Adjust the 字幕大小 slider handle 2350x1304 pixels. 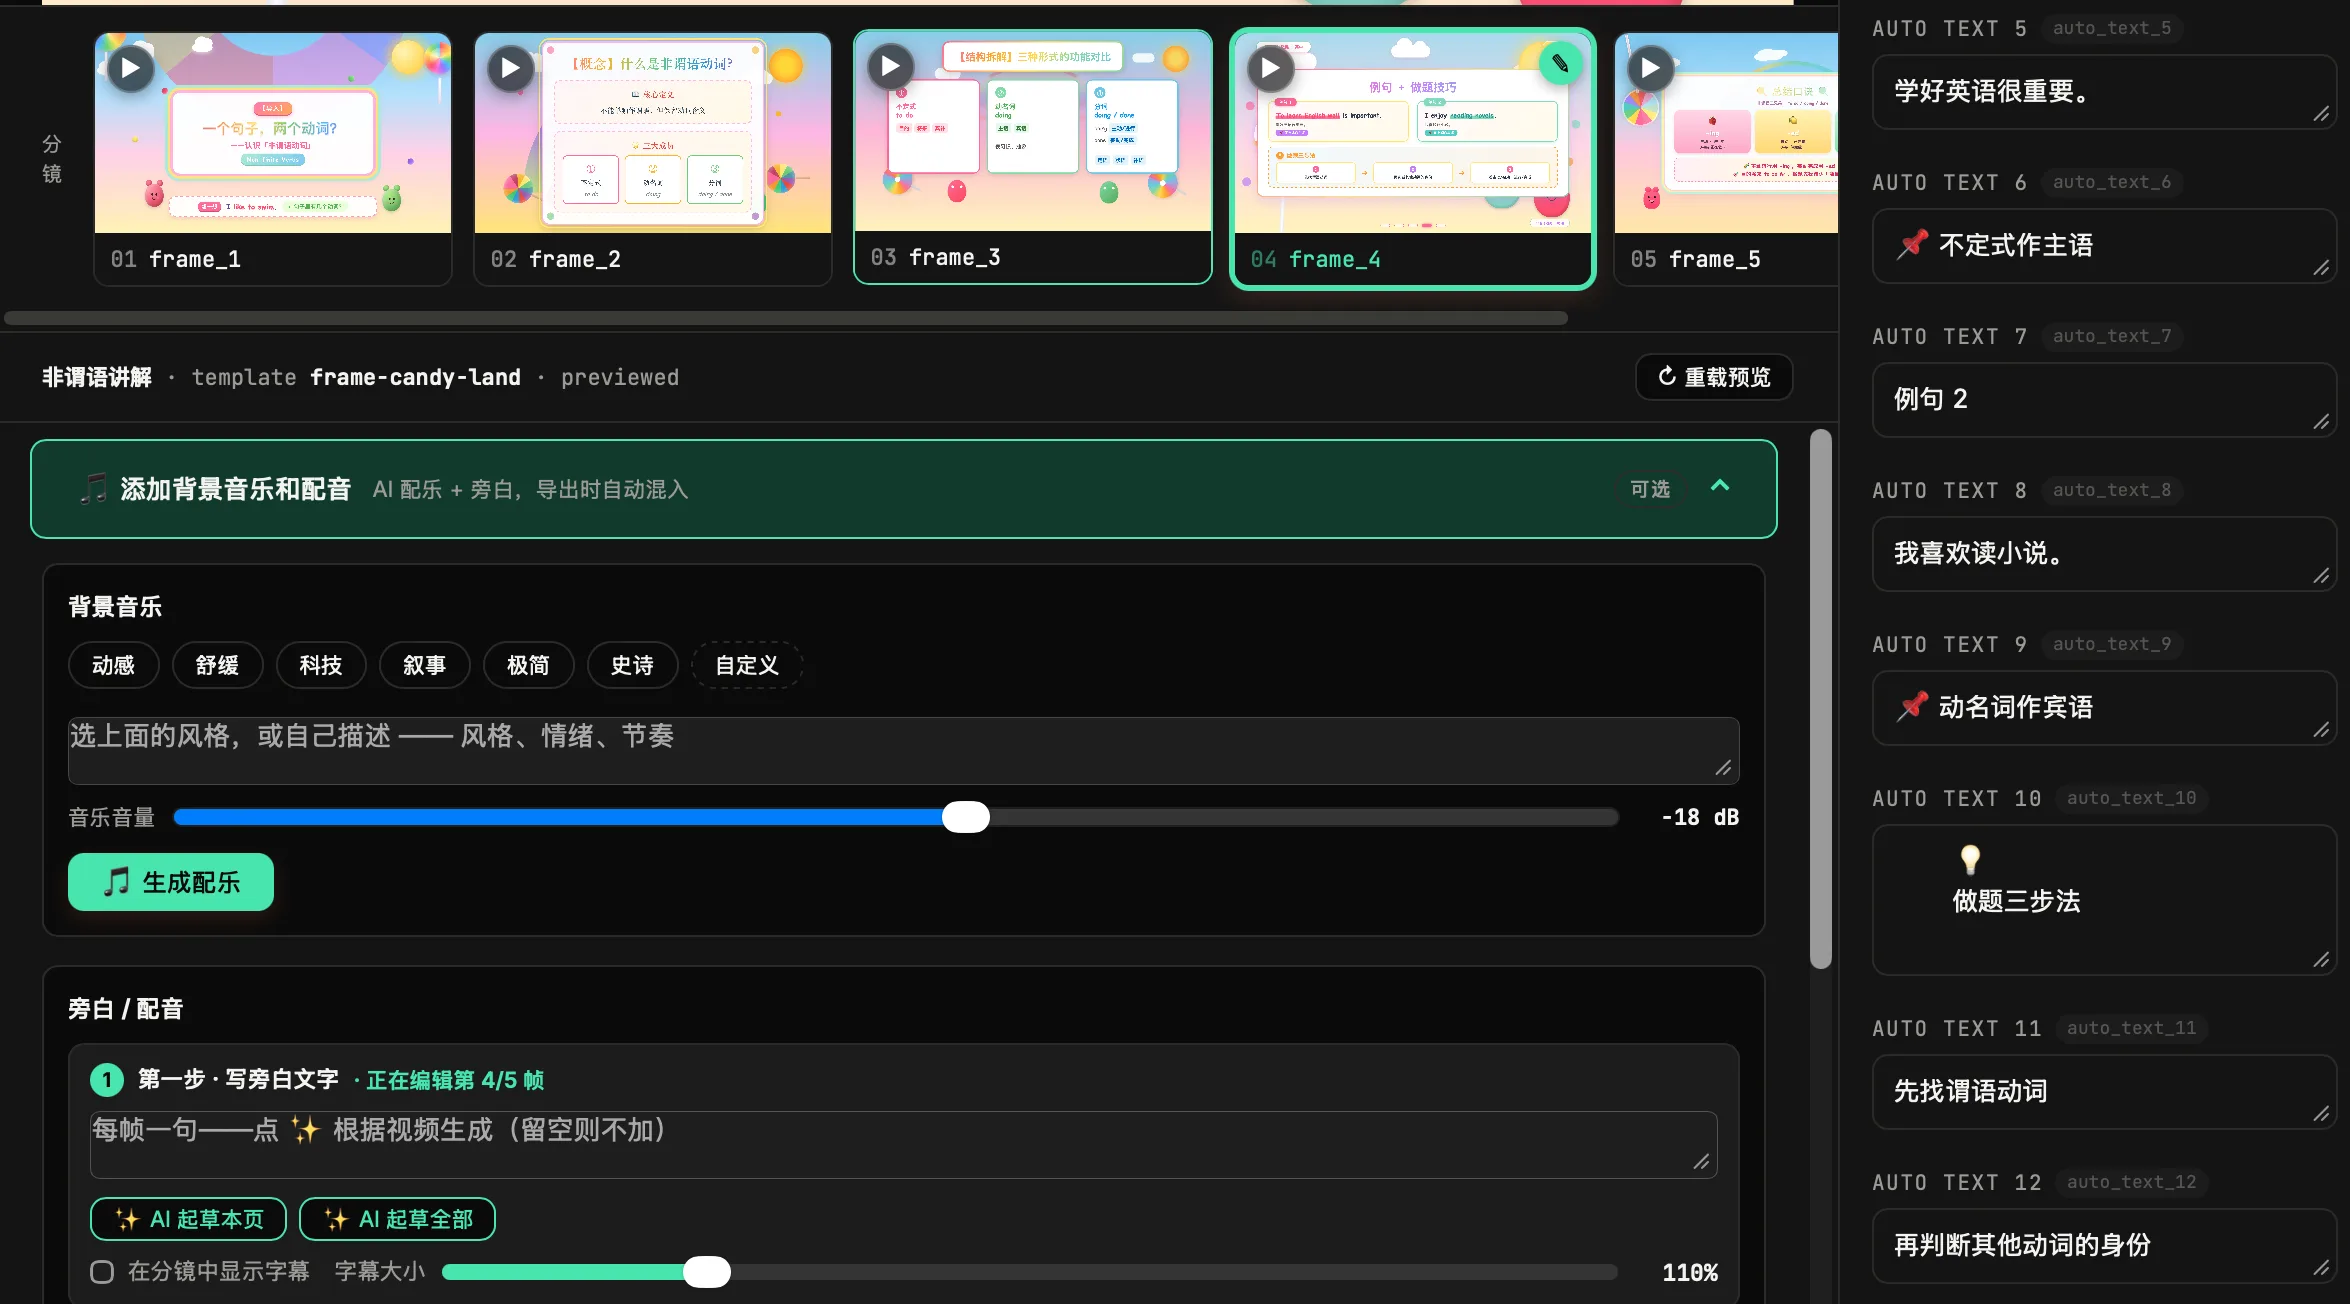click(707, 1272)
